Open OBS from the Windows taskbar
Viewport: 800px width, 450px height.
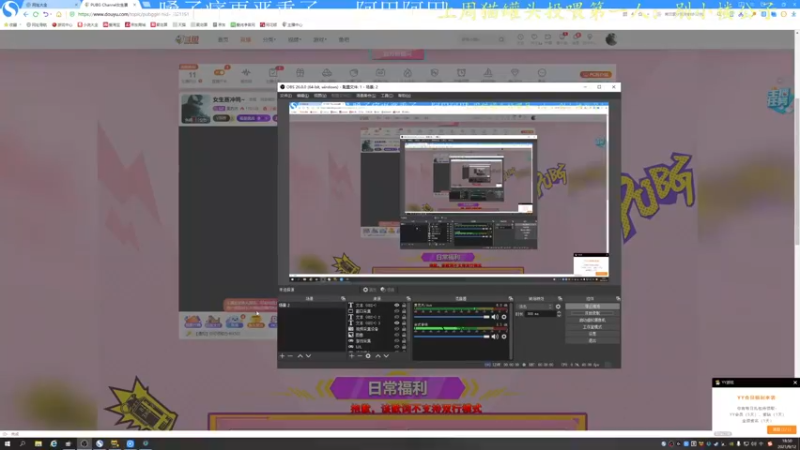click(x=84, y=444)
